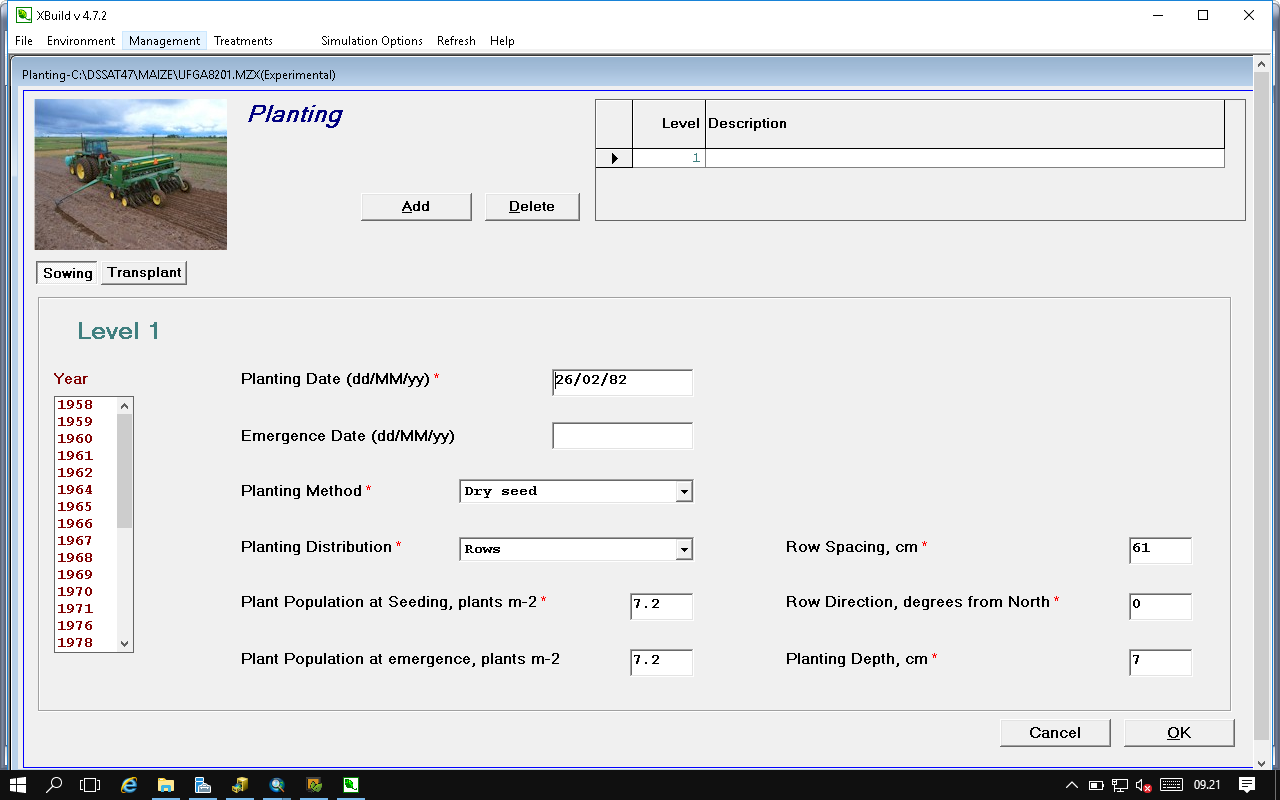
Task: Switch to the Transplant toggle button
Action: [x=144, y=273]
